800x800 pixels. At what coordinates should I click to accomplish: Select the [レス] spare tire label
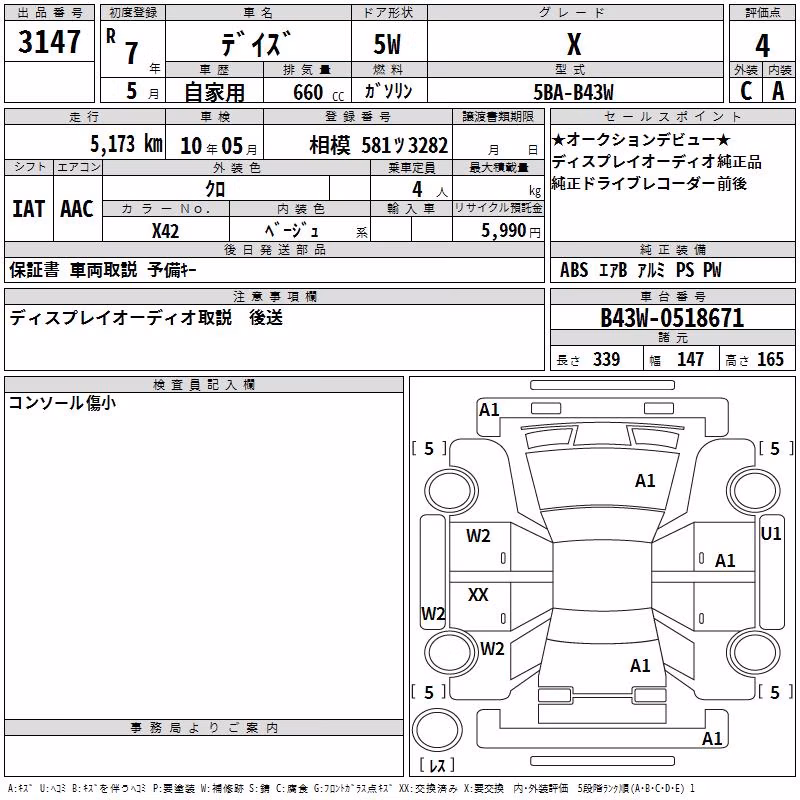(437, 765)
